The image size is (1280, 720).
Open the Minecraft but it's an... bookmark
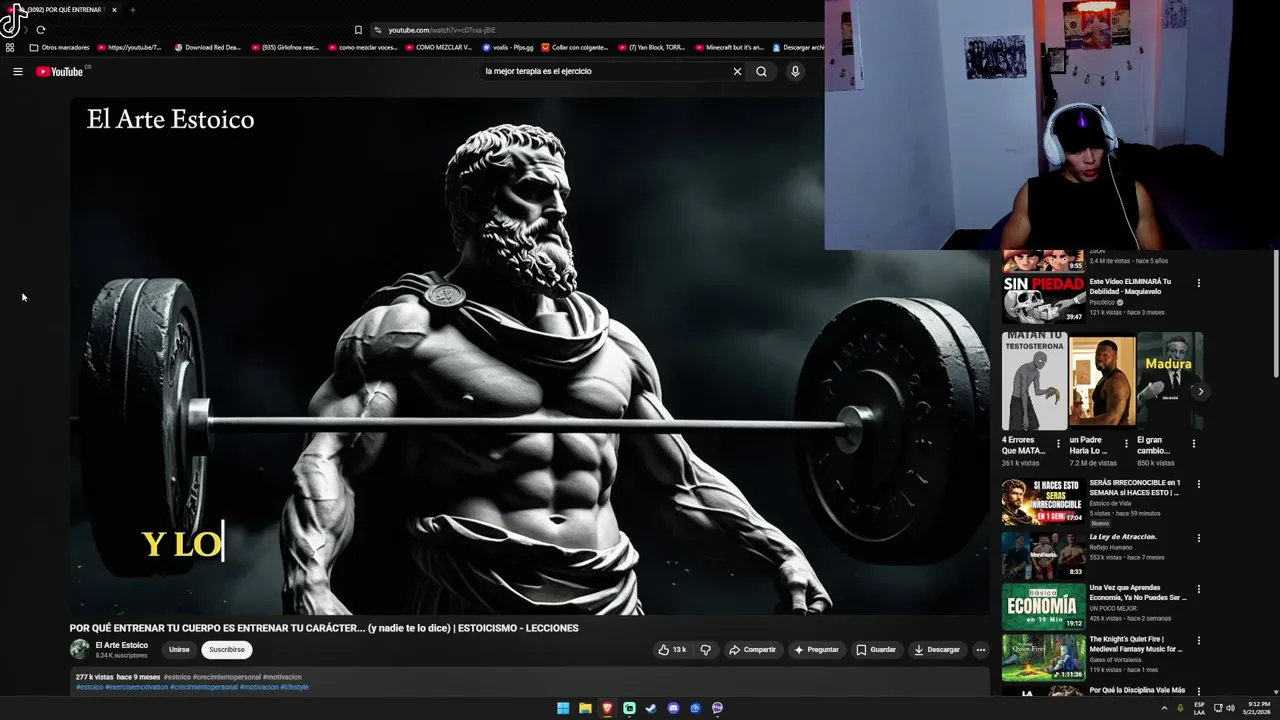pyautogui.click(x=729, y=47)
